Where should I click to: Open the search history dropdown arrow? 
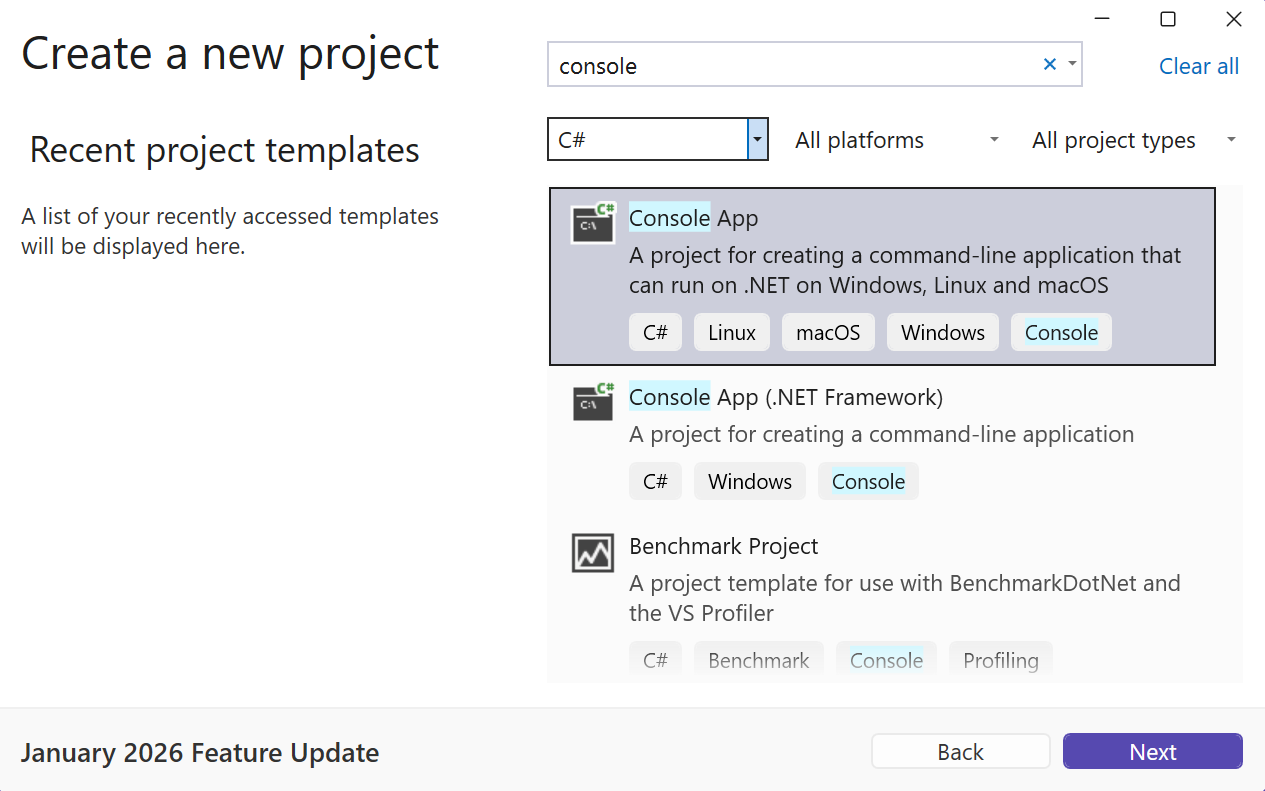point(1071,64)
